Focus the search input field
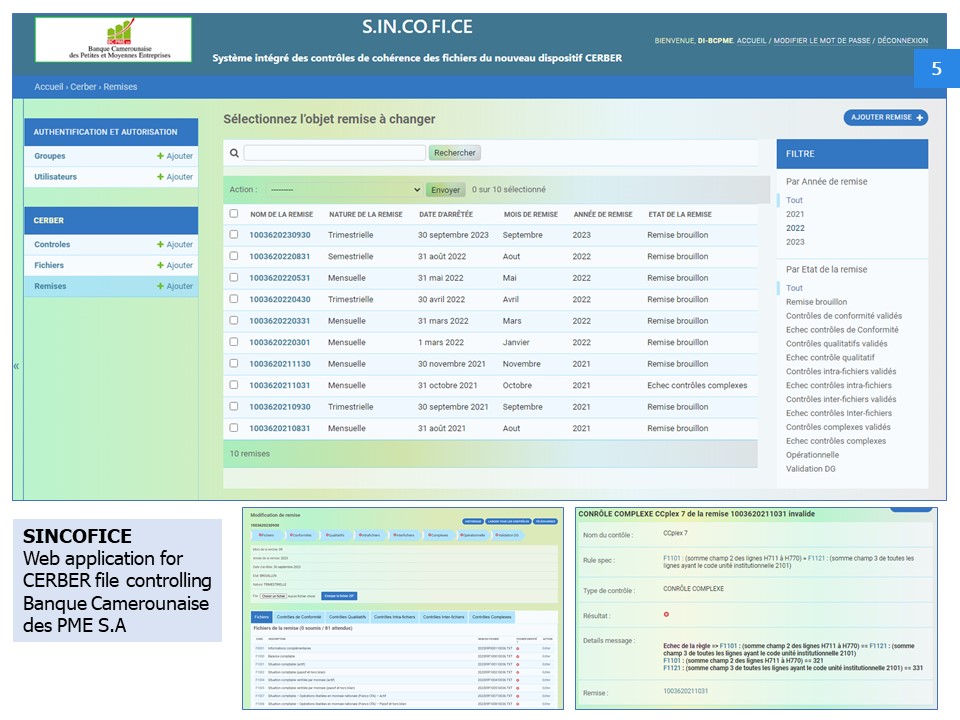 (334, 153)
